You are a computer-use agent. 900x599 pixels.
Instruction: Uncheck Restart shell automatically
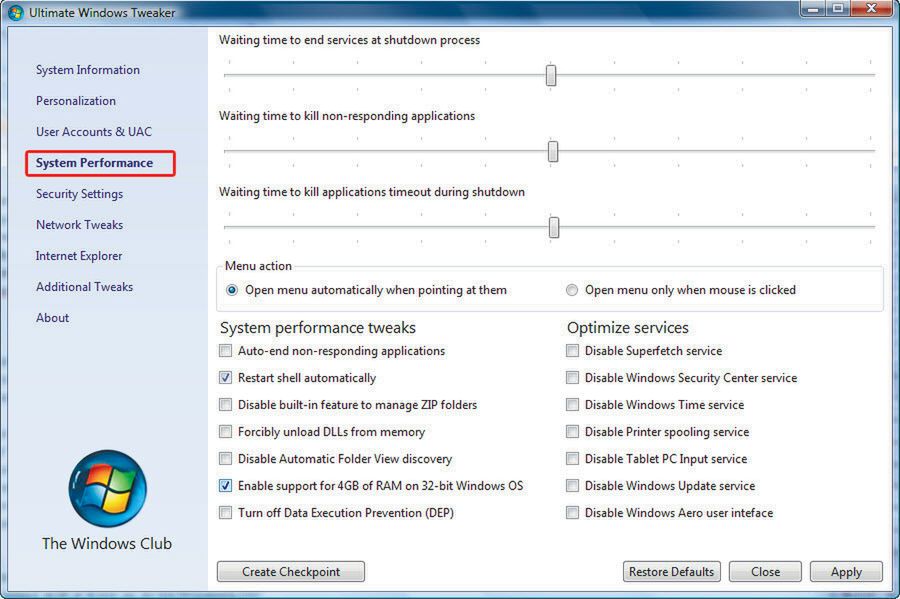226,378
